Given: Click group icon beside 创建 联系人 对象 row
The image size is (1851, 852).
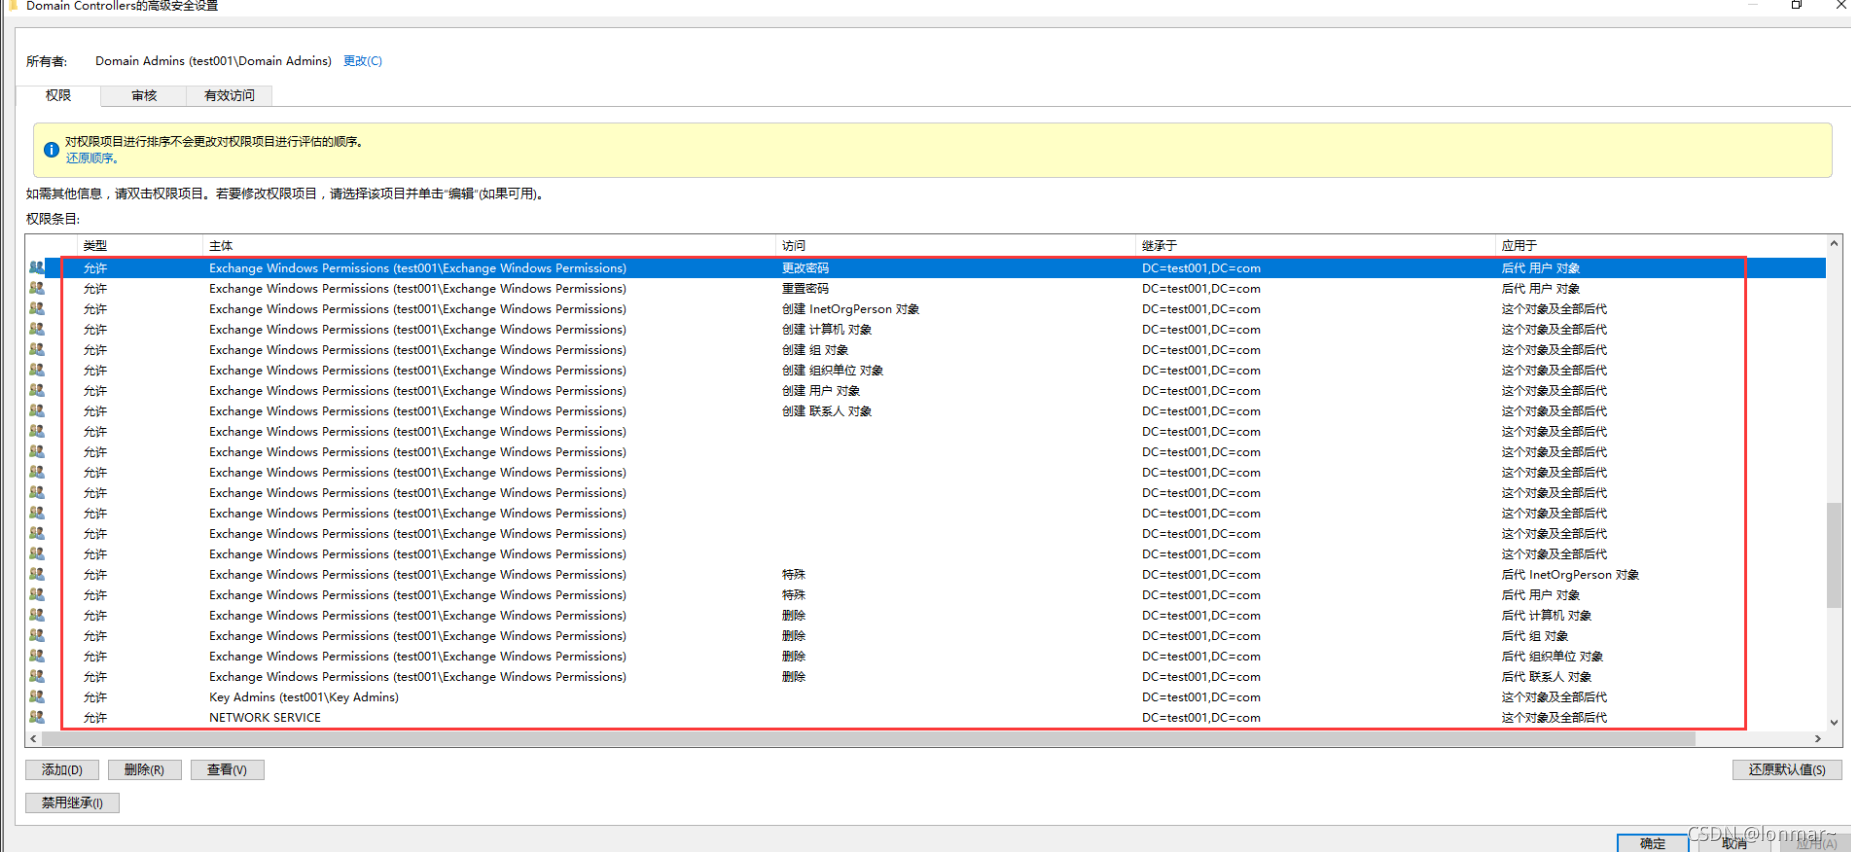Looking at the screenshot, I should [x=37, y=411].
